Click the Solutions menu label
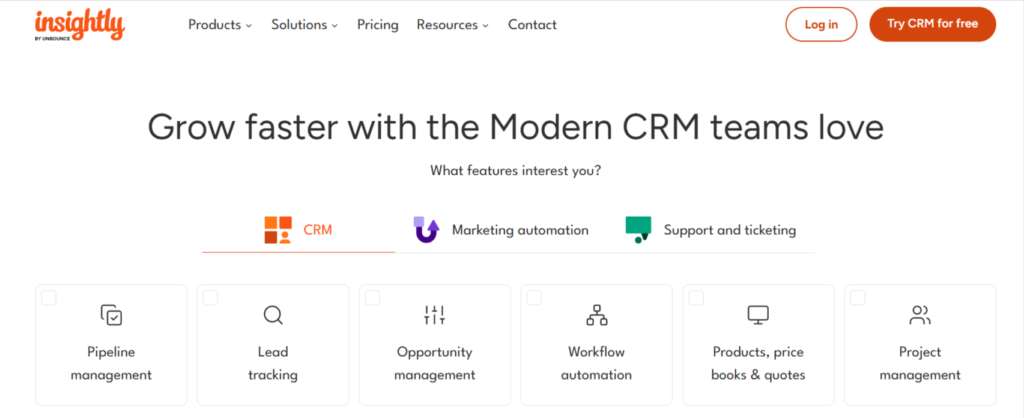1024x418 pixels. coord(299,25)
